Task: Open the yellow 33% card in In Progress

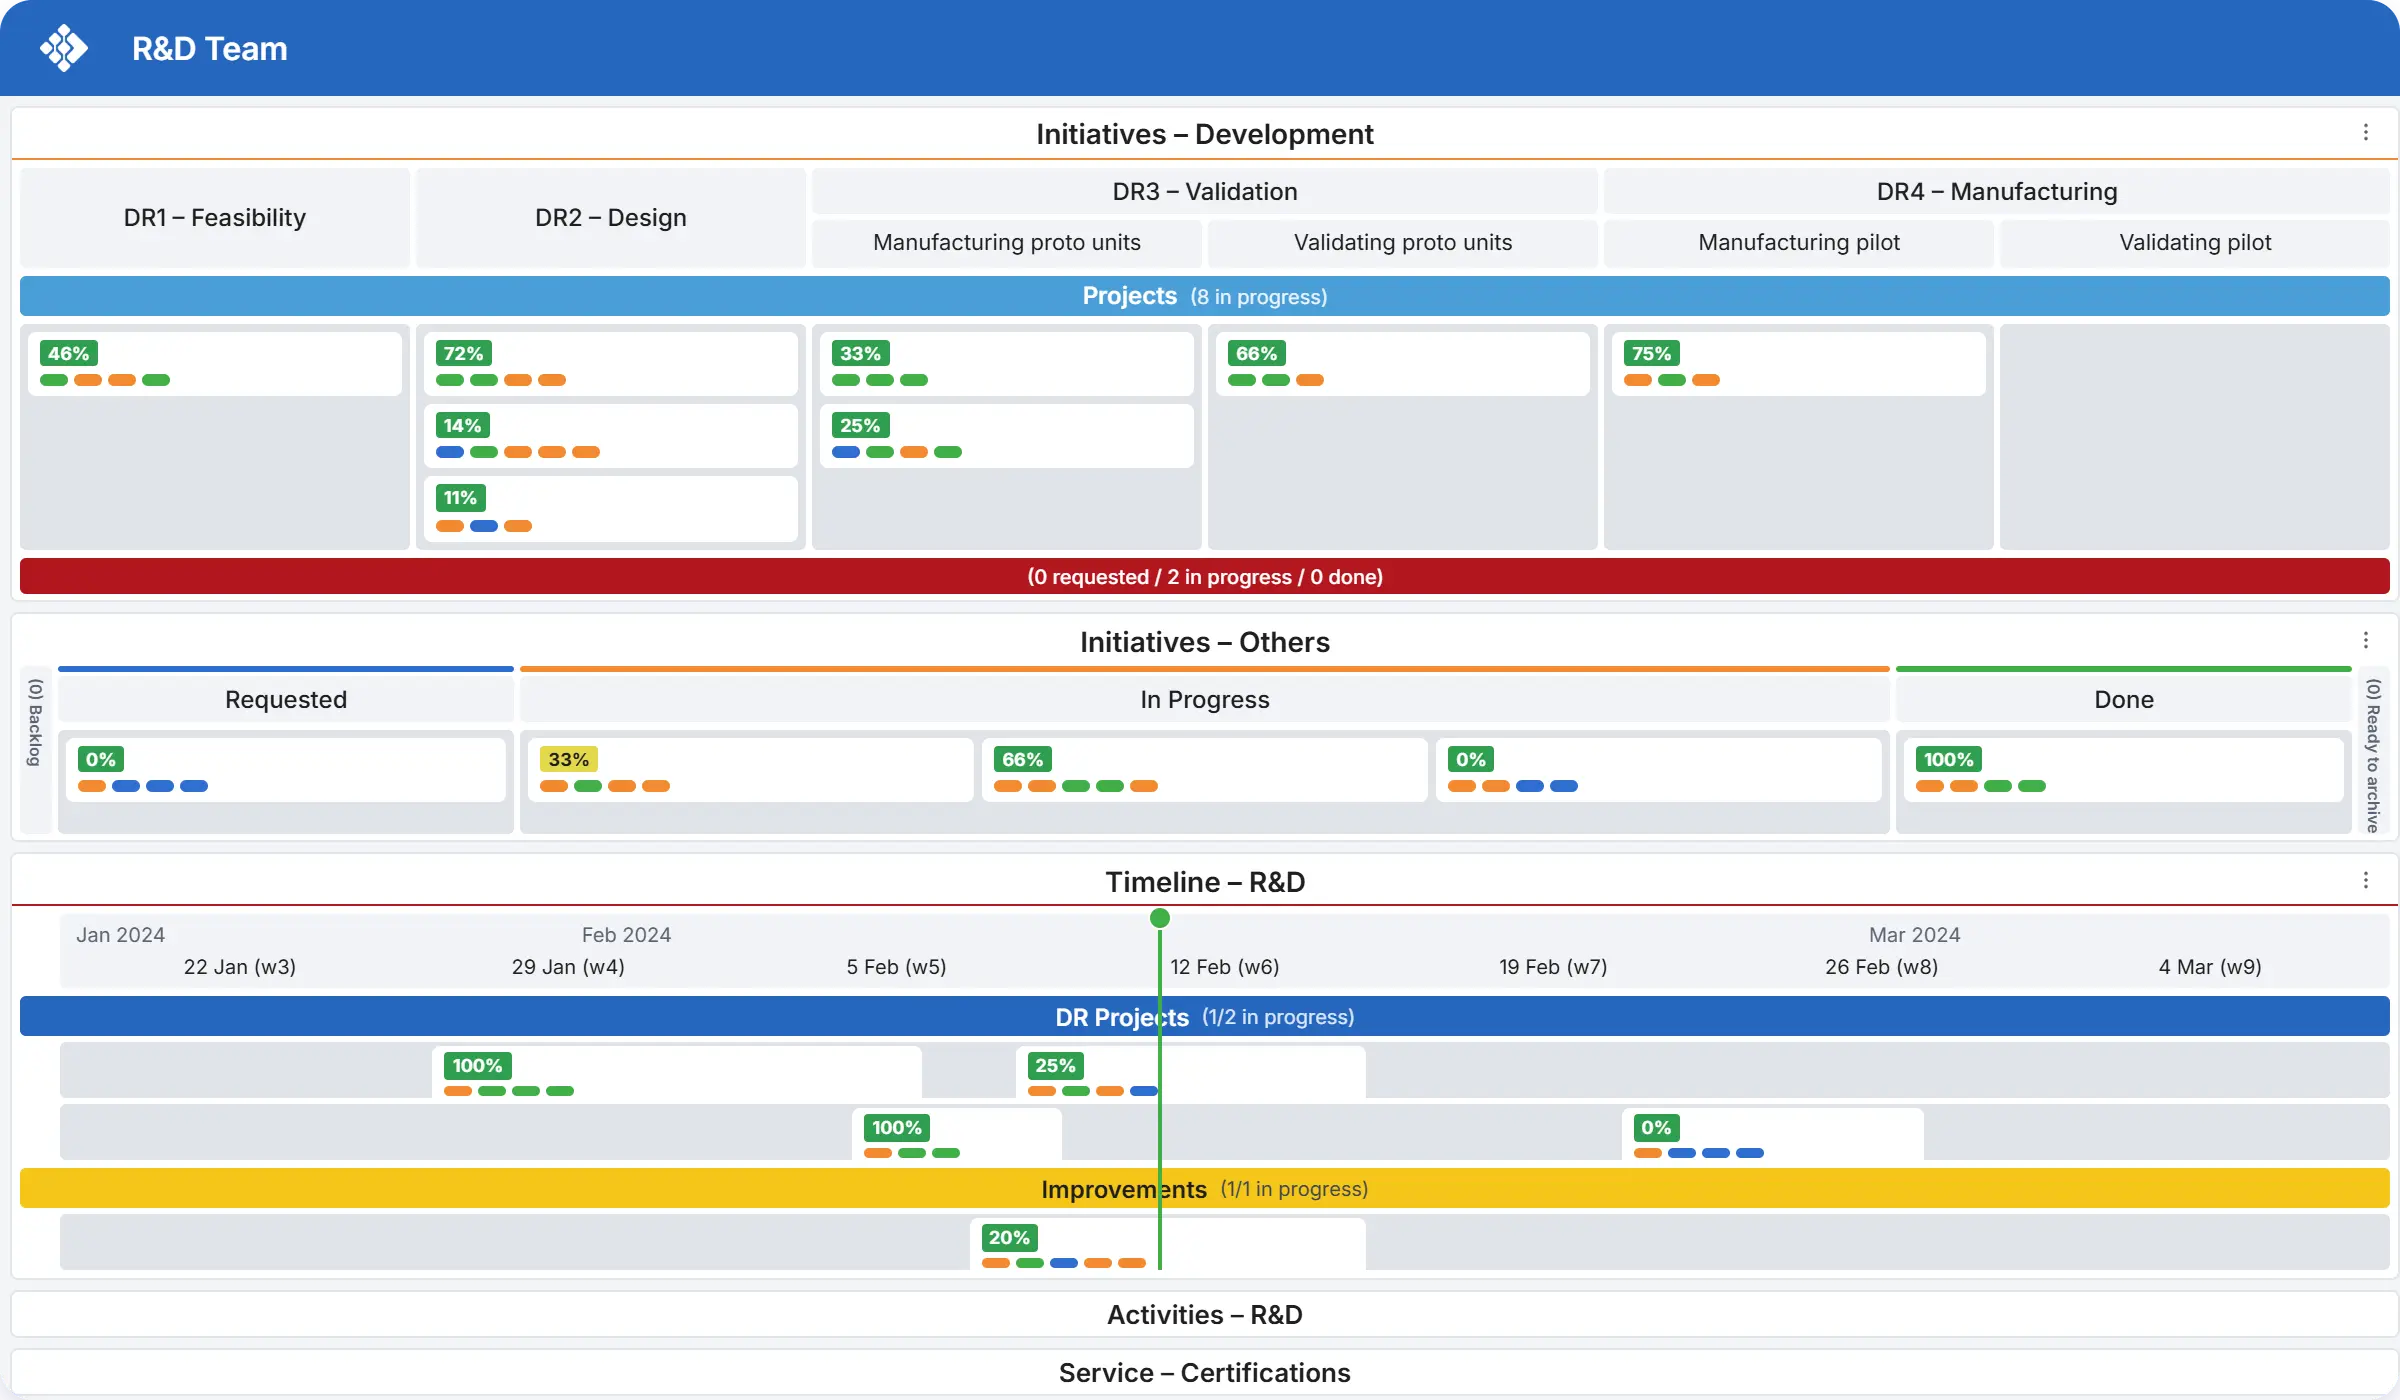Action: click(x=751, y=770)
